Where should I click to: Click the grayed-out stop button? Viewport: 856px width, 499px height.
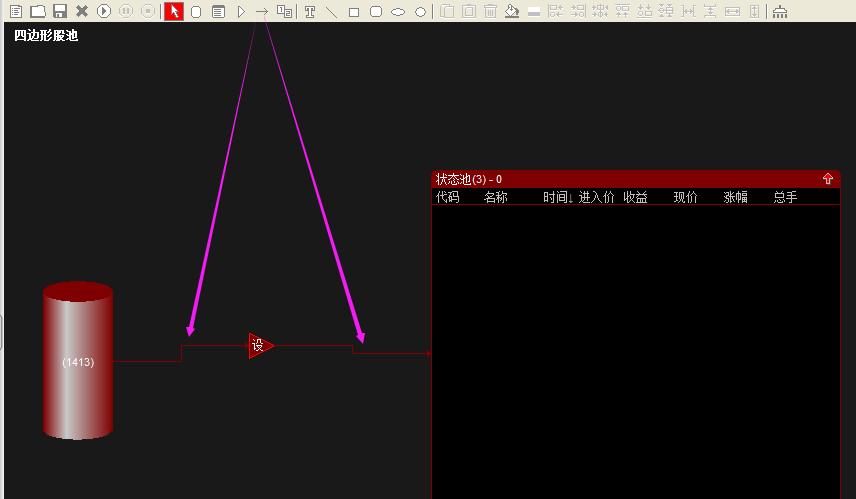click(x=147, y=11)
